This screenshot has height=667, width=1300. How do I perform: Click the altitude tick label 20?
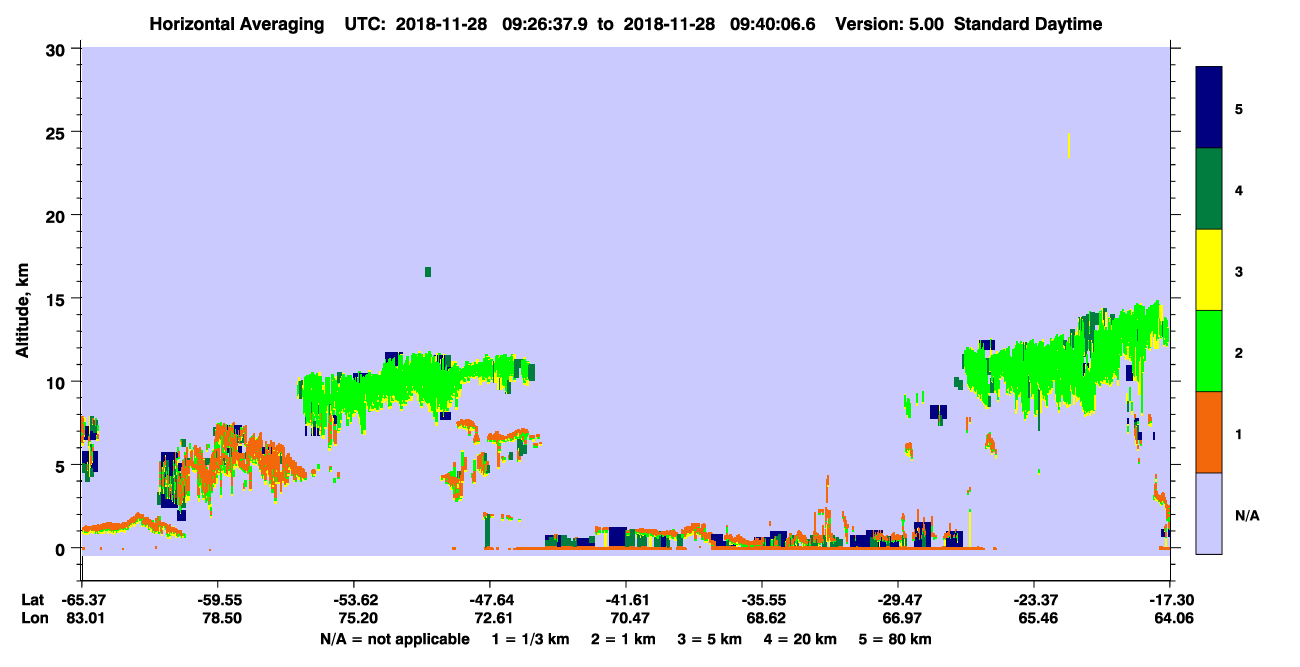[58, 215]
